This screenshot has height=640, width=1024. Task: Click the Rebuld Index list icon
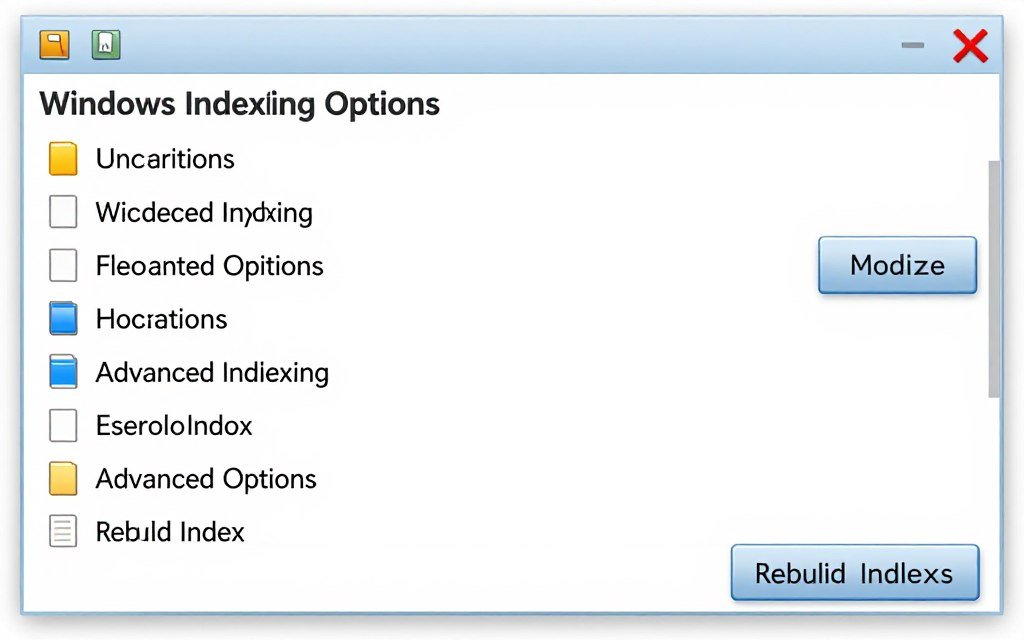click(62, 531)
